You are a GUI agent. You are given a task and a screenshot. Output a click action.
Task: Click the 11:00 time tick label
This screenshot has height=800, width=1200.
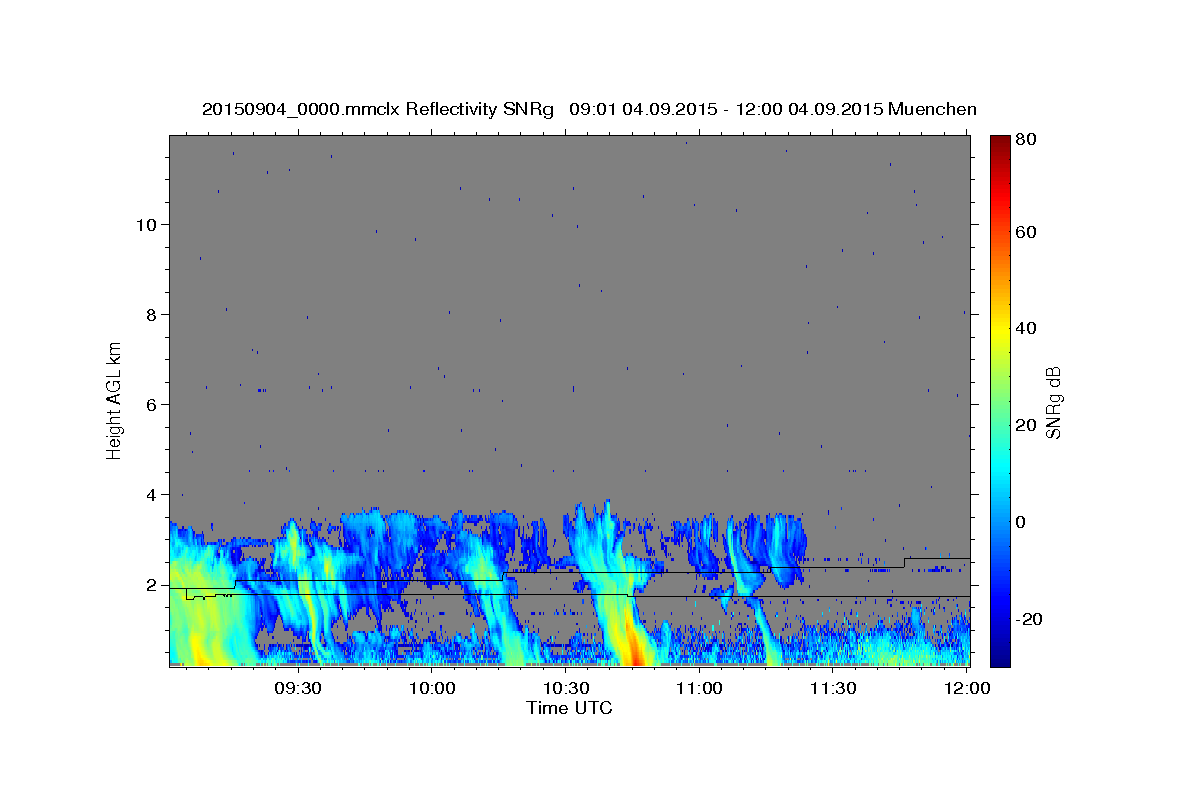point(700,688)
